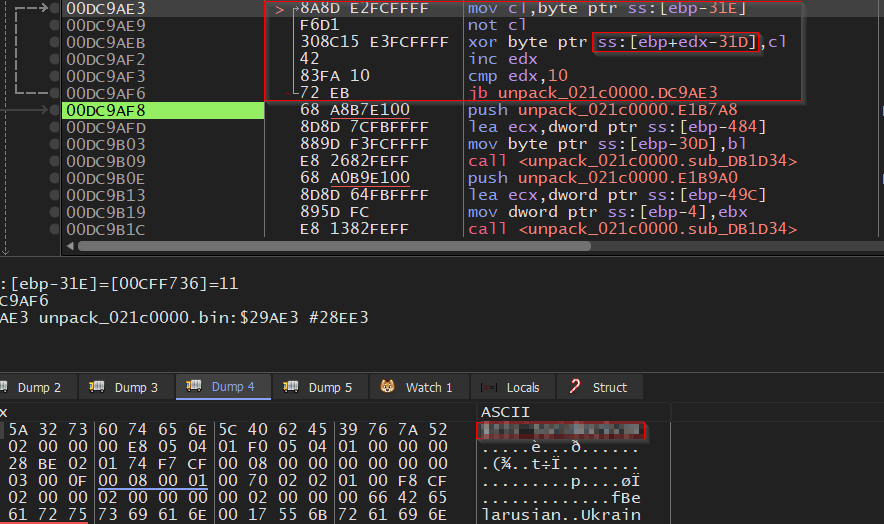
Task: Toggle breakpoint bullet at address 00DC9AEB
Action: click(54, 42)
